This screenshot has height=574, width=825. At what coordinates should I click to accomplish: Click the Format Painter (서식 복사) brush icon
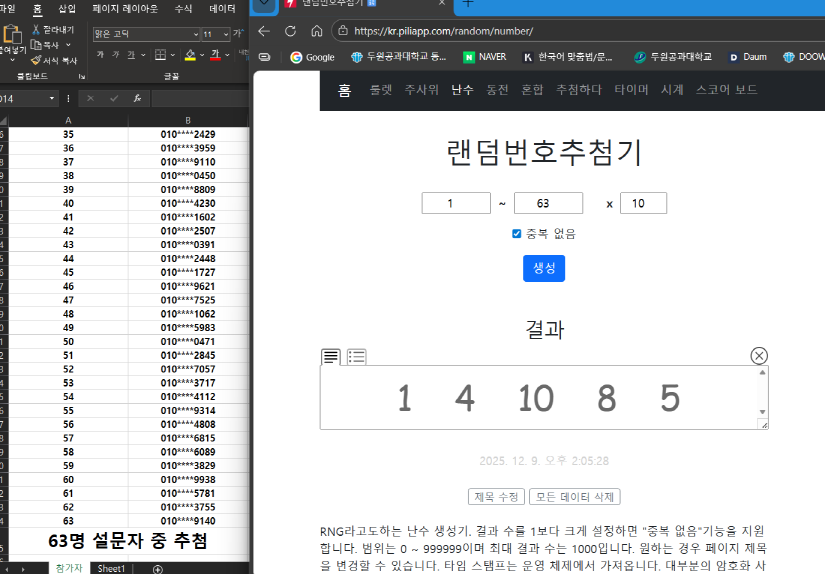37,60
